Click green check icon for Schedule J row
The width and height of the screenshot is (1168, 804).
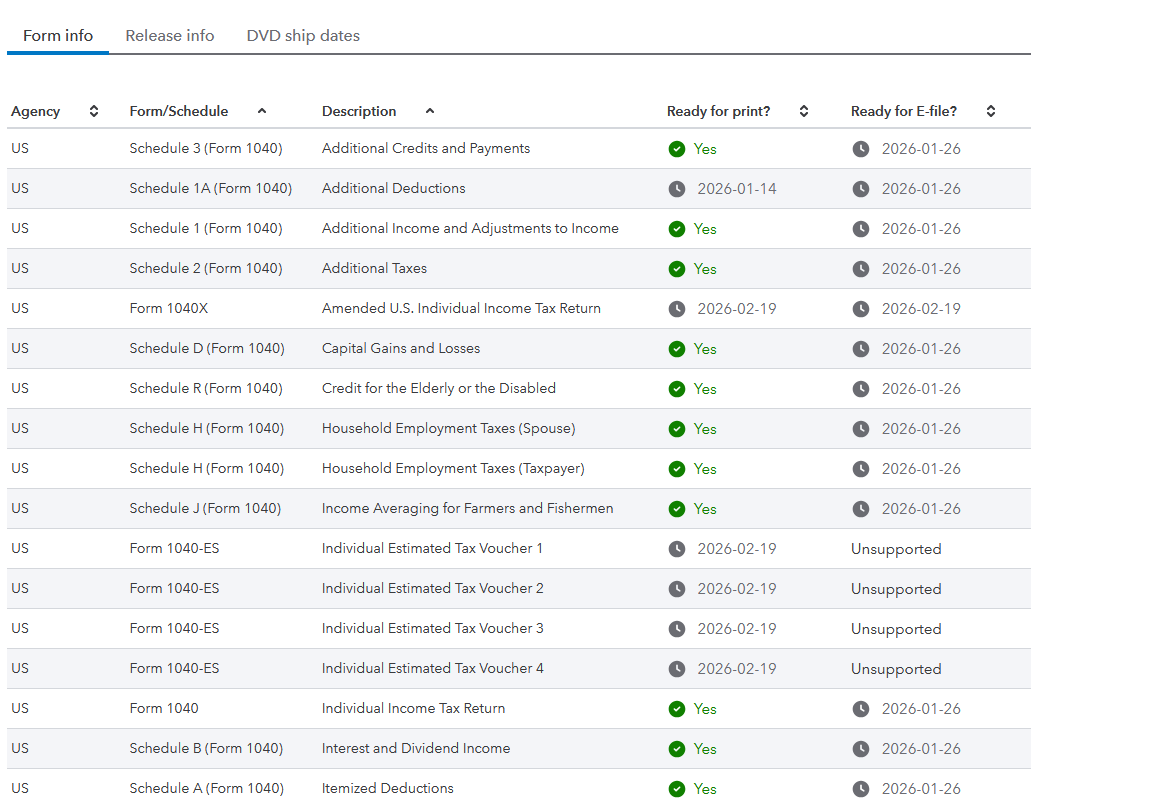677,509
